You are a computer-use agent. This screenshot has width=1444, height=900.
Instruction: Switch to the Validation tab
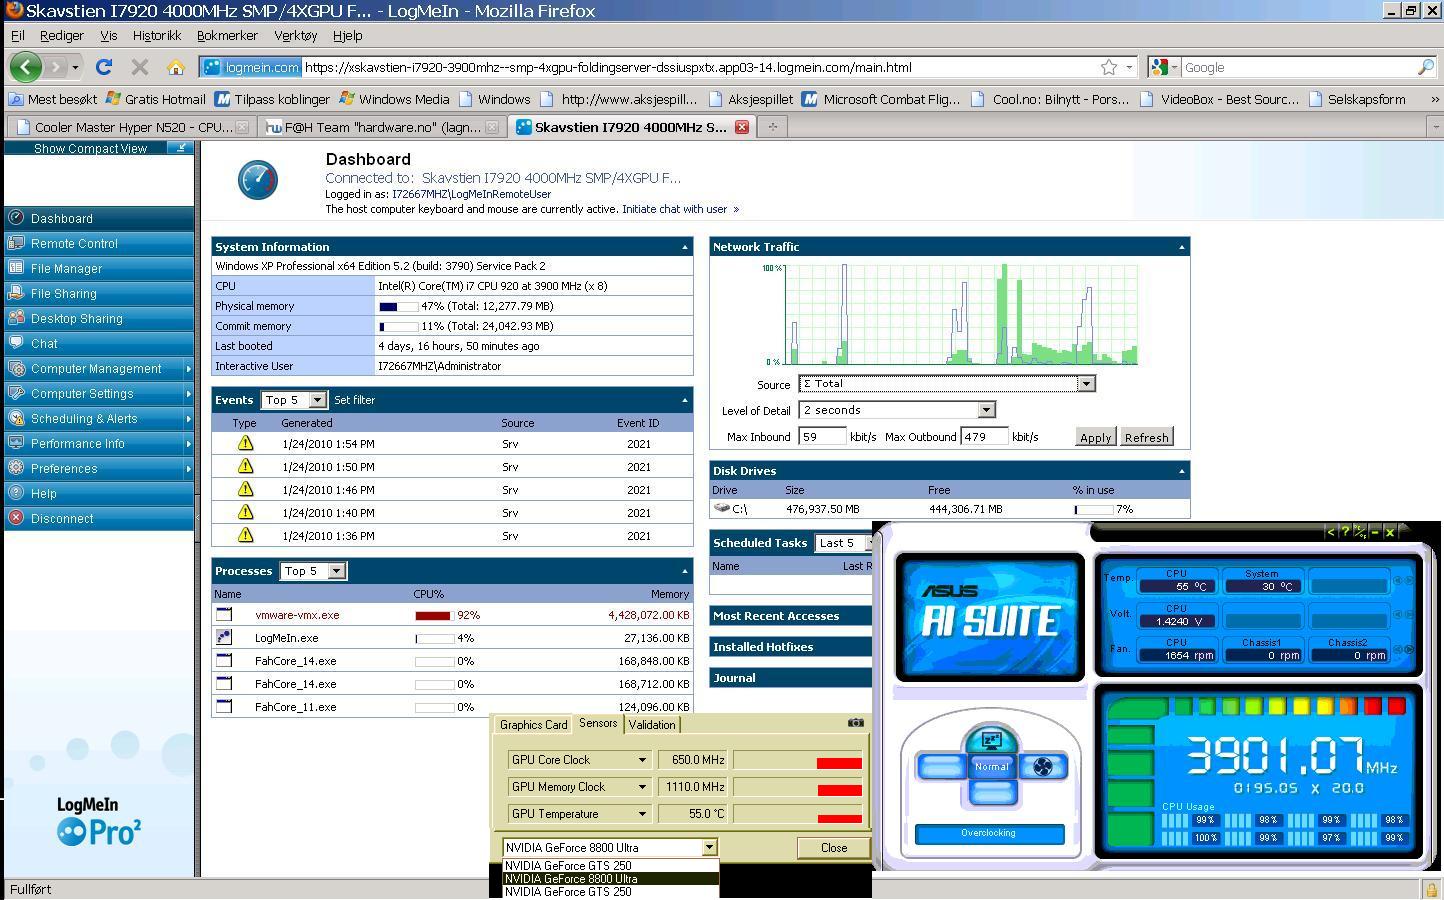(x=652, y=725)
